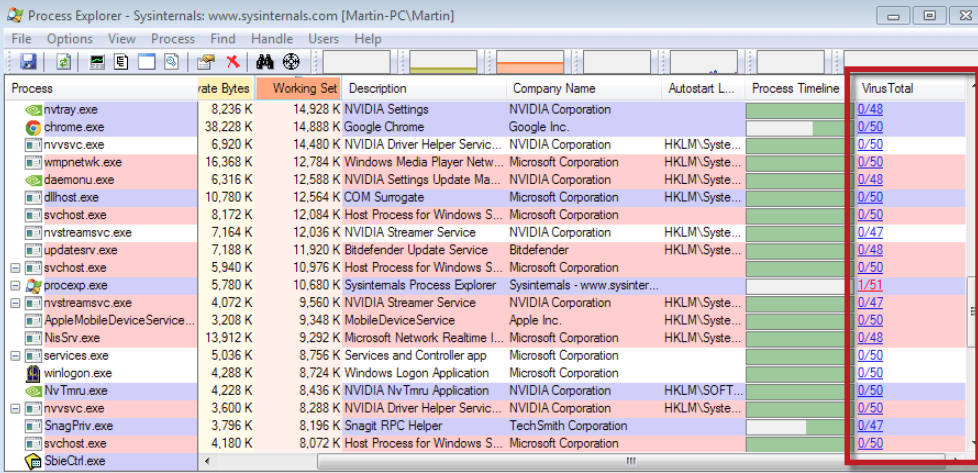Screen dimensions: 978x473
Task: Open winlogon.exe's 0/50 VirusTotal link
Action: coord(870,373)
